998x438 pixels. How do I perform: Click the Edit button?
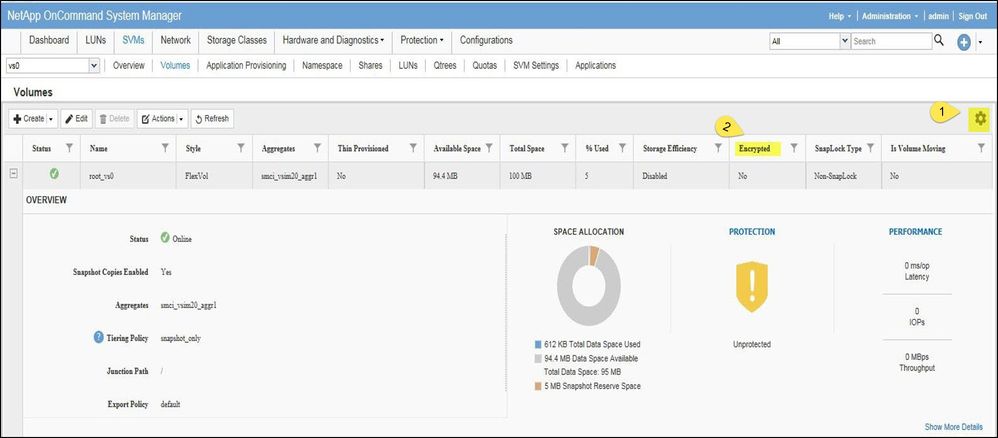click(76, 119)
